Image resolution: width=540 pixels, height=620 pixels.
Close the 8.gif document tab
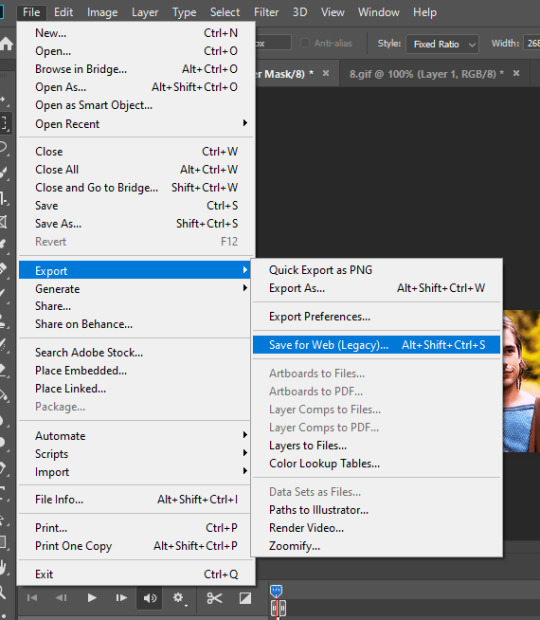516,73
